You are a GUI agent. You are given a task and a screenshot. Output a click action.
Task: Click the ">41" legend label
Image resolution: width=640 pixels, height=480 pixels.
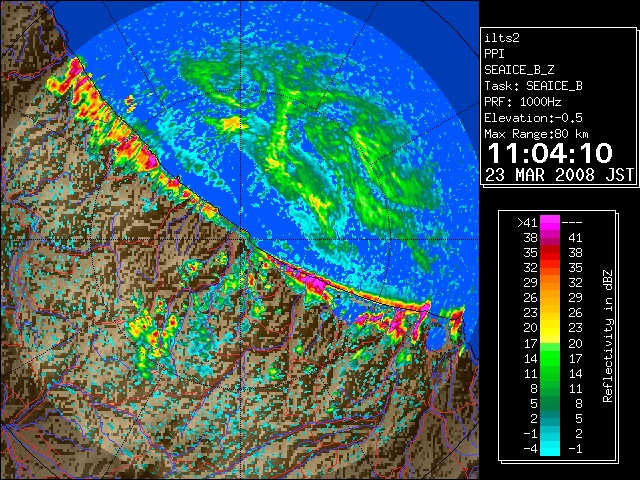[527, 222]
